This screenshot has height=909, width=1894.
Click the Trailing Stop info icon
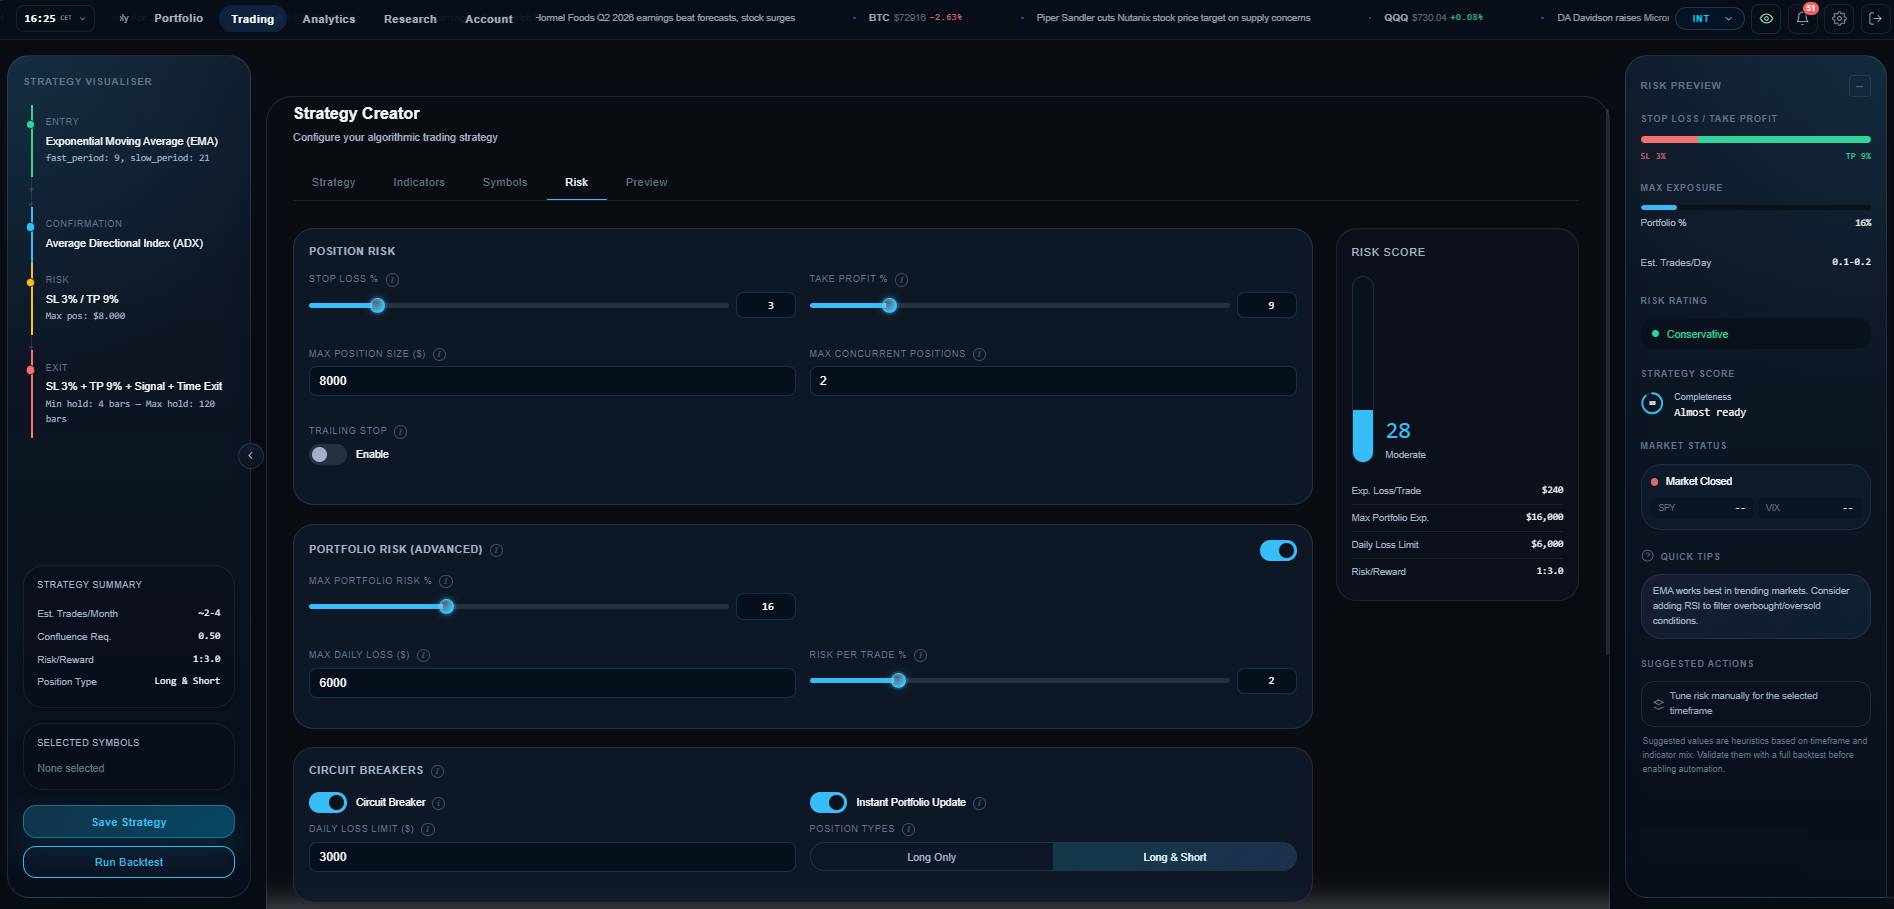coord(400,432)
